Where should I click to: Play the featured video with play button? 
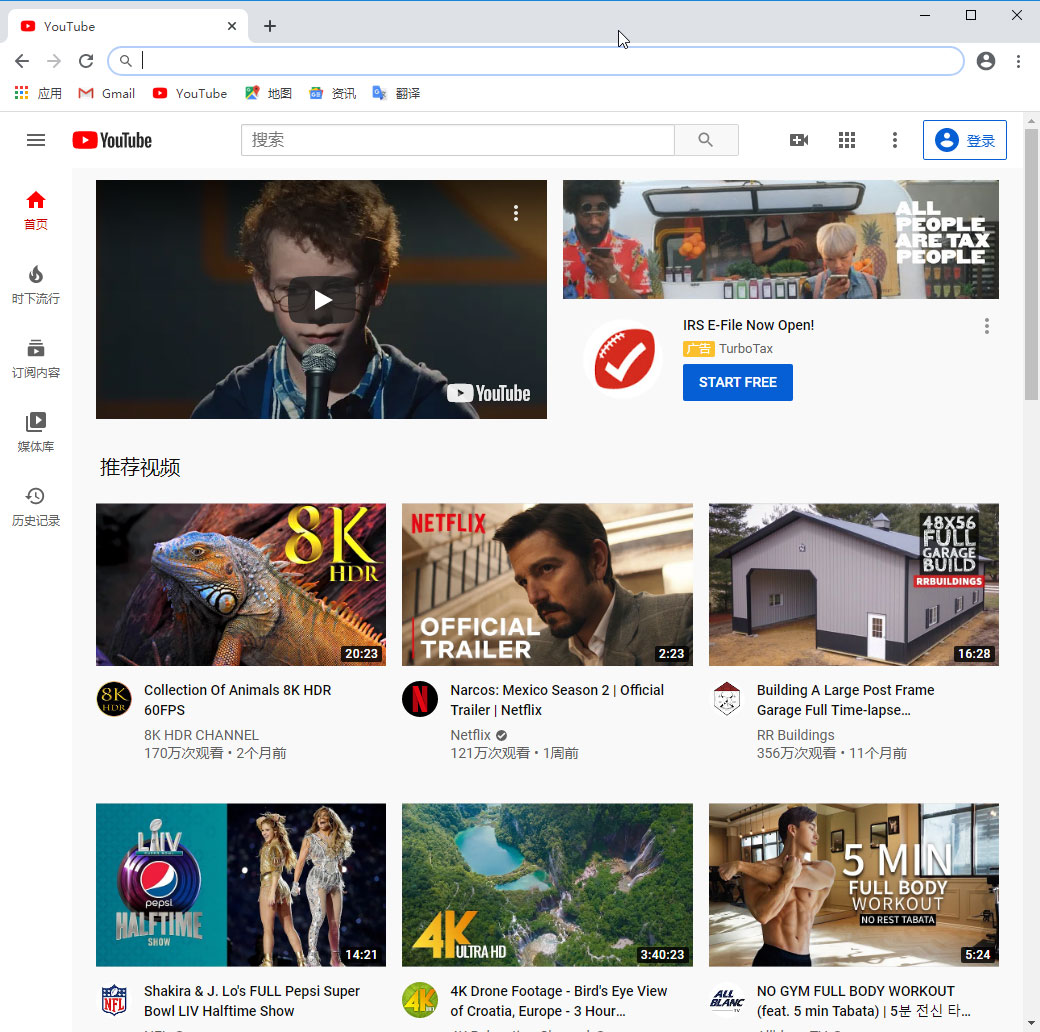pos(321,300)
